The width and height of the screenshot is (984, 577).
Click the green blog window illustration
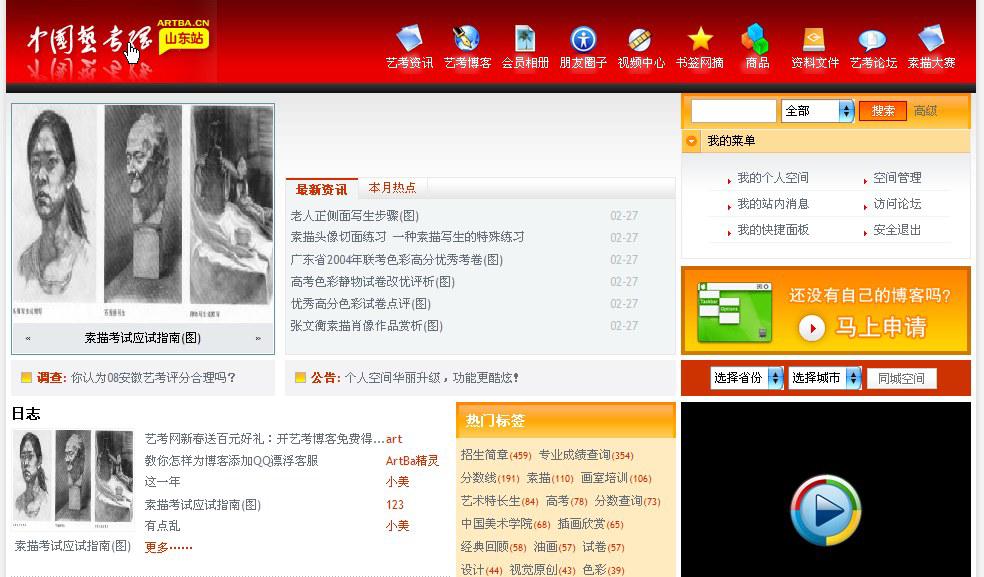click(735, 311)
